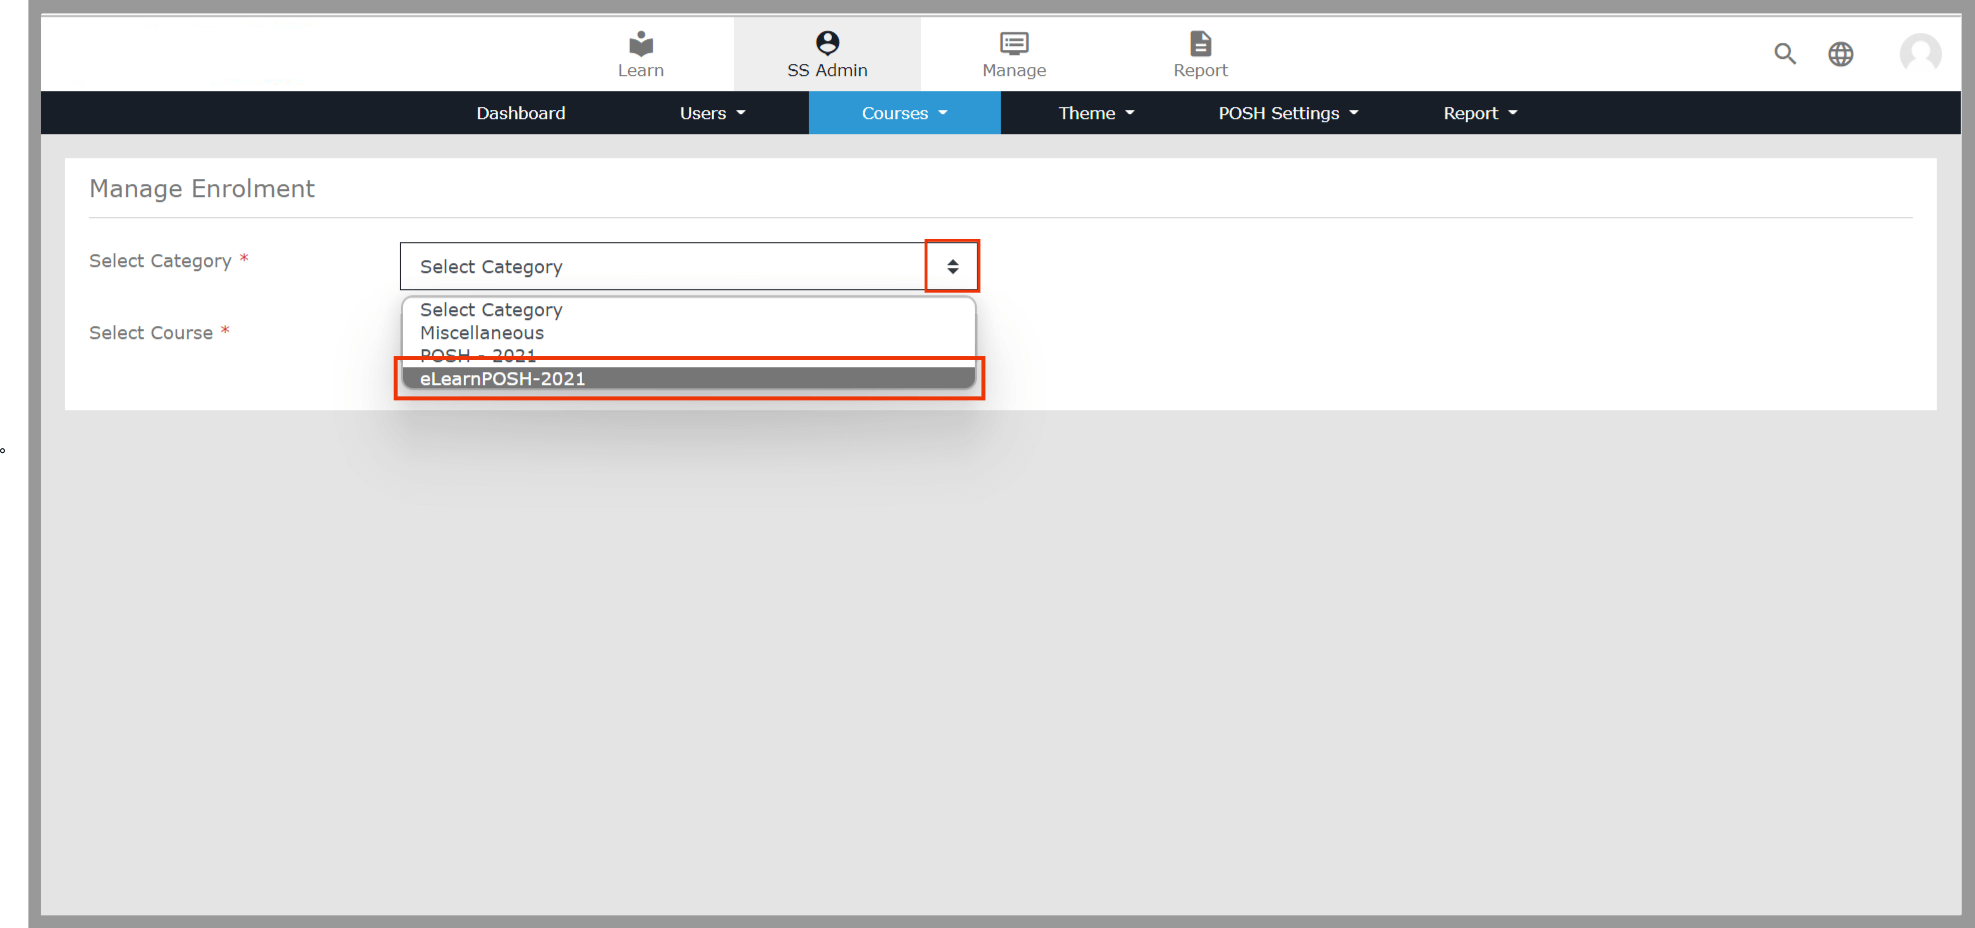Click the Manage Enrolment heading
The height and width of the screenshot is (928, 1975).
[x=202, y=189]
